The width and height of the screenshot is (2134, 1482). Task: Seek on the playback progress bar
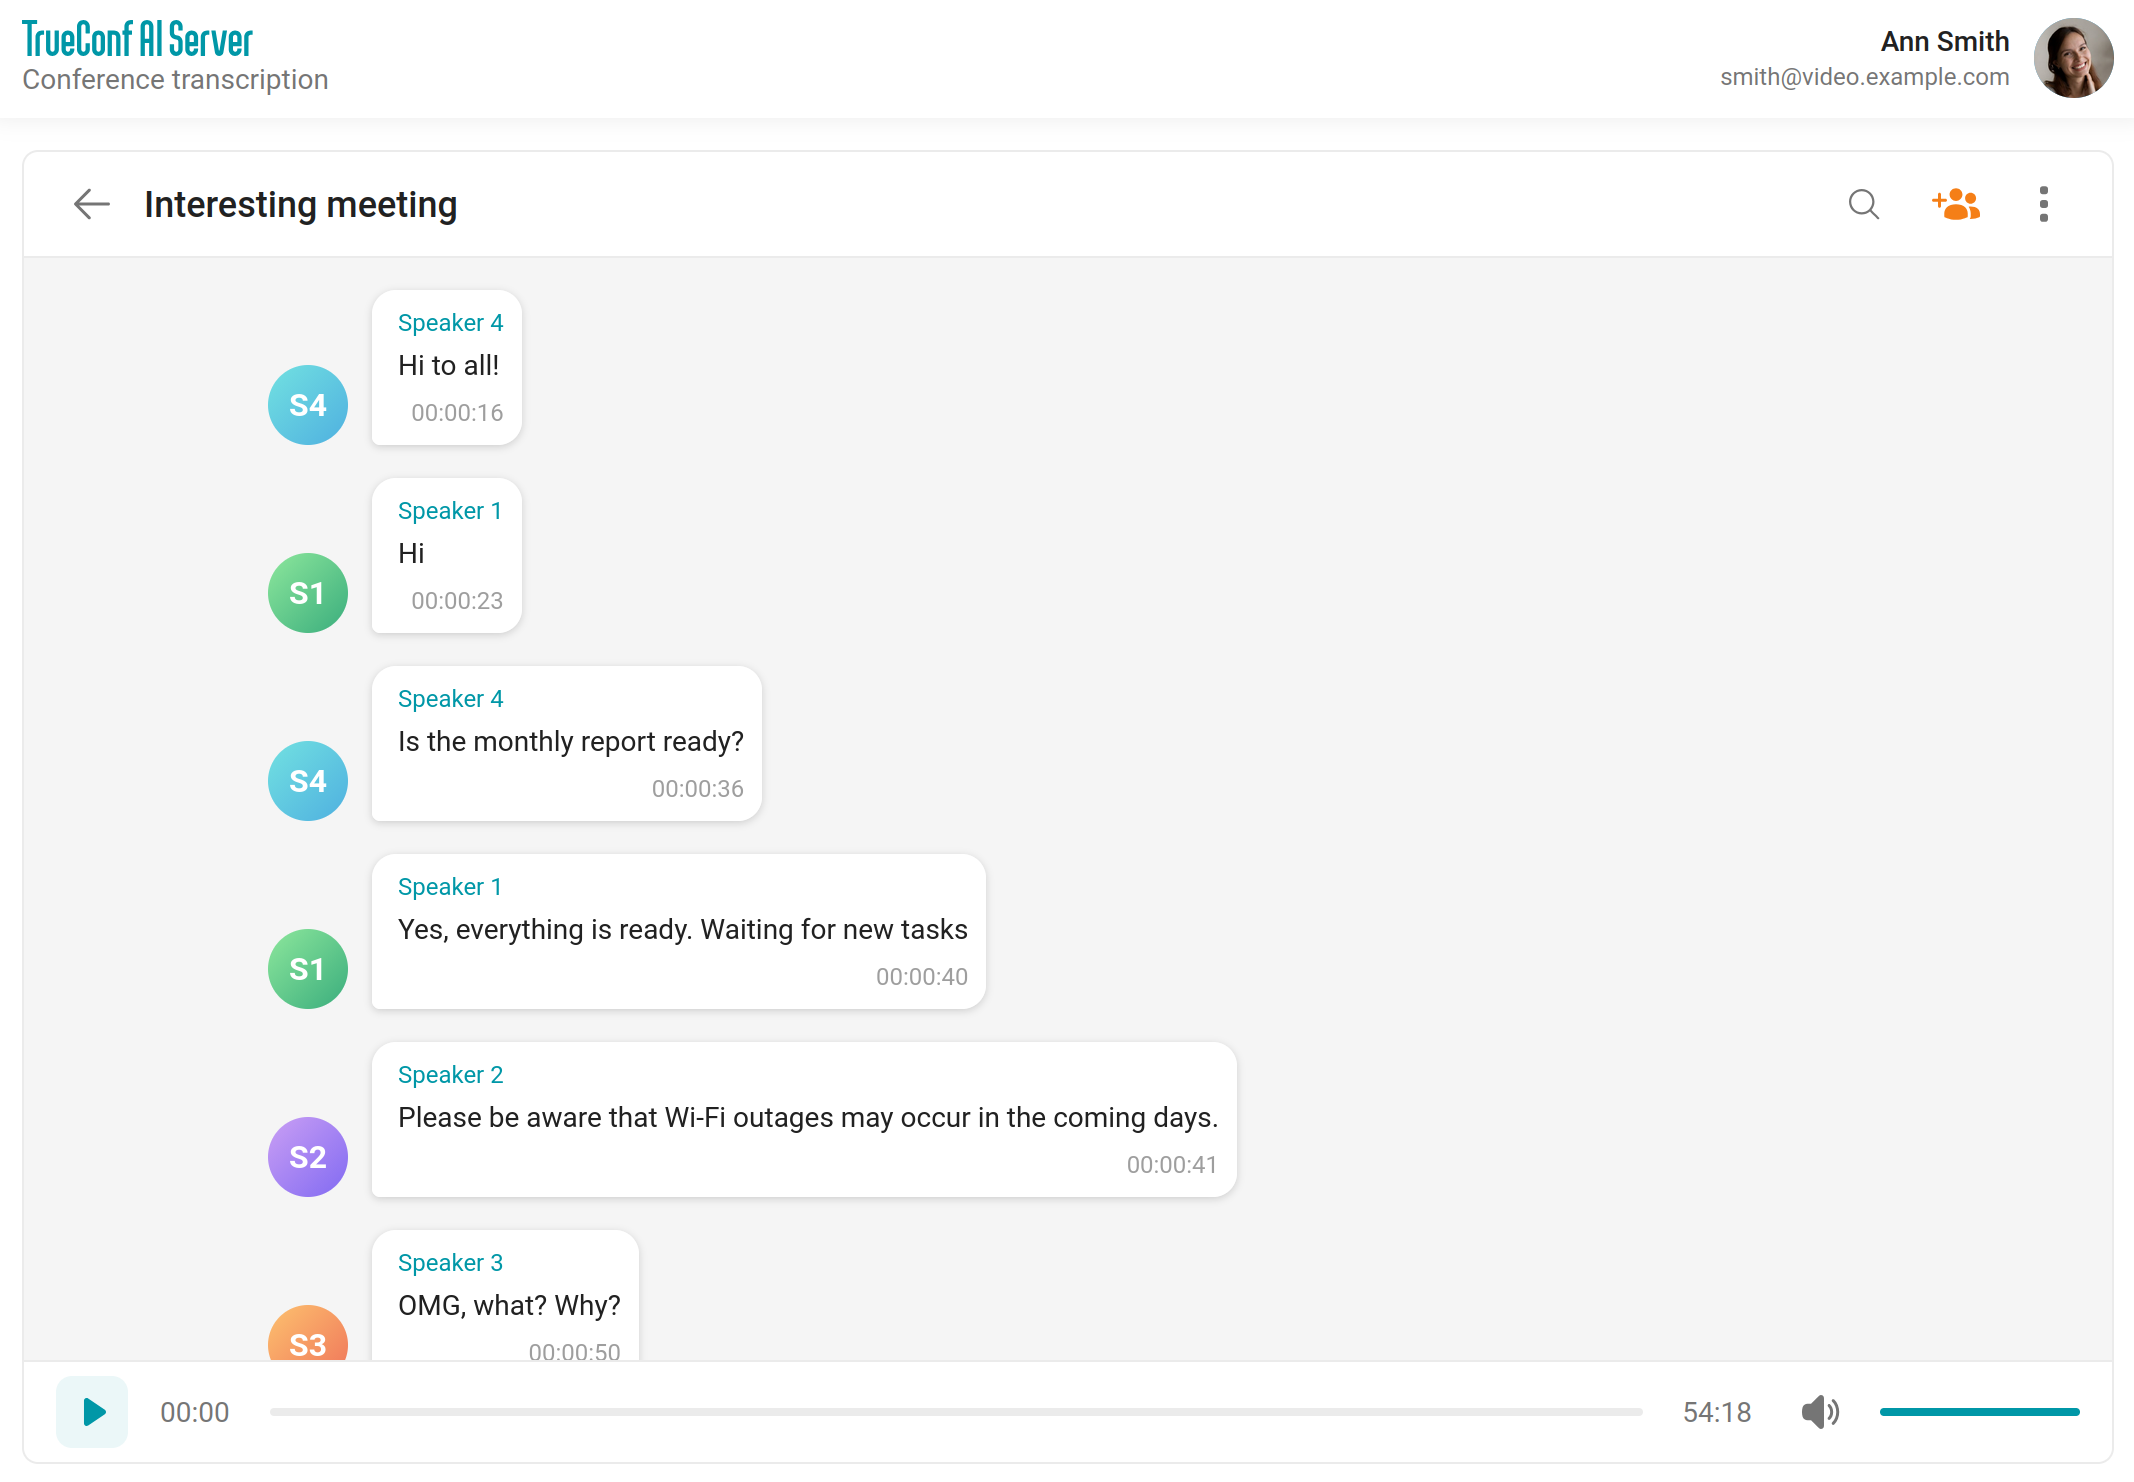[x=956, y=1412]
